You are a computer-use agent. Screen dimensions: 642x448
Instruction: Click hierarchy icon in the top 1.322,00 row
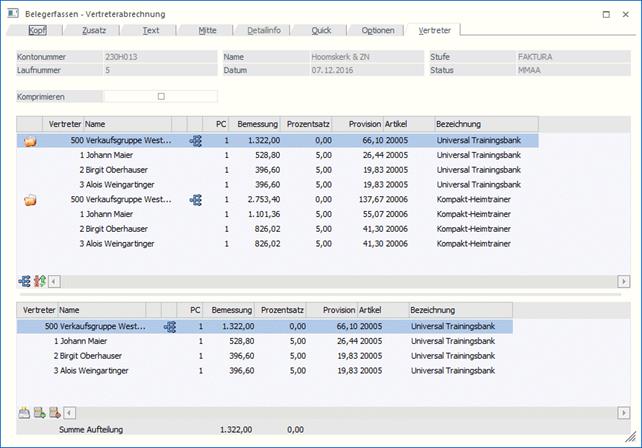click(x=196, y=142)
